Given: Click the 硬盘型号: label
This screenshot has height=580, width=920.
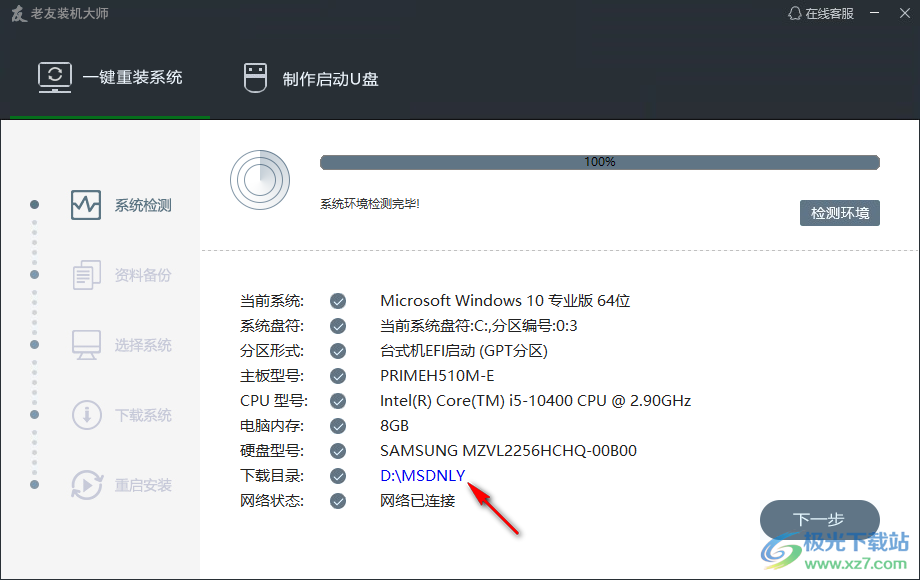Looking at the screenshot, I should [x=272, y=451].
